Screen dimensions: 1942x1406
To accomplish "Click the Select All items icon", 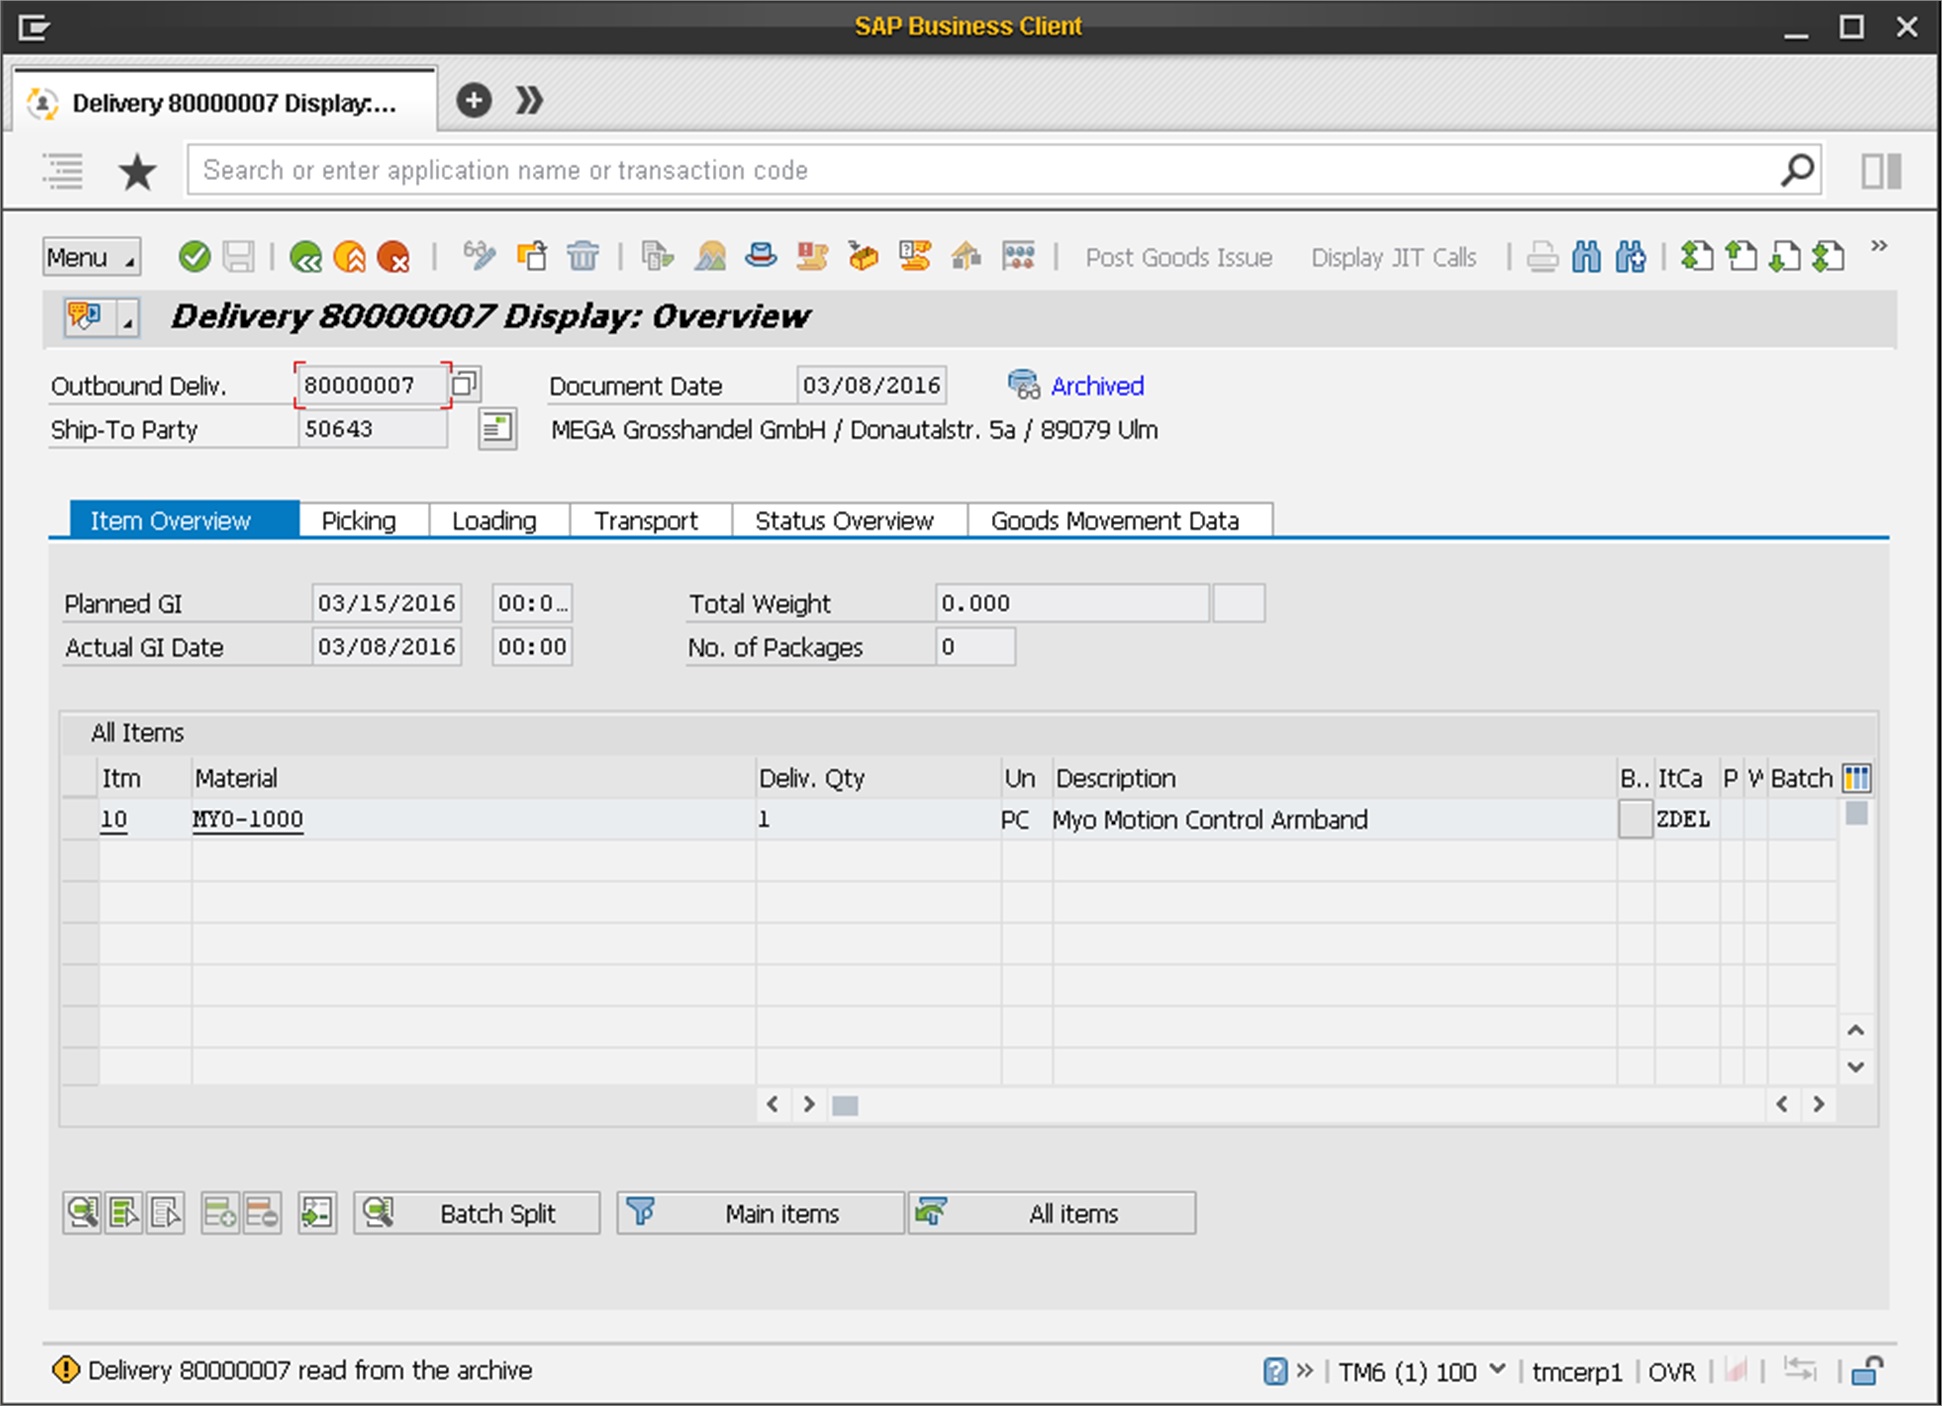I will point(124,1213).
